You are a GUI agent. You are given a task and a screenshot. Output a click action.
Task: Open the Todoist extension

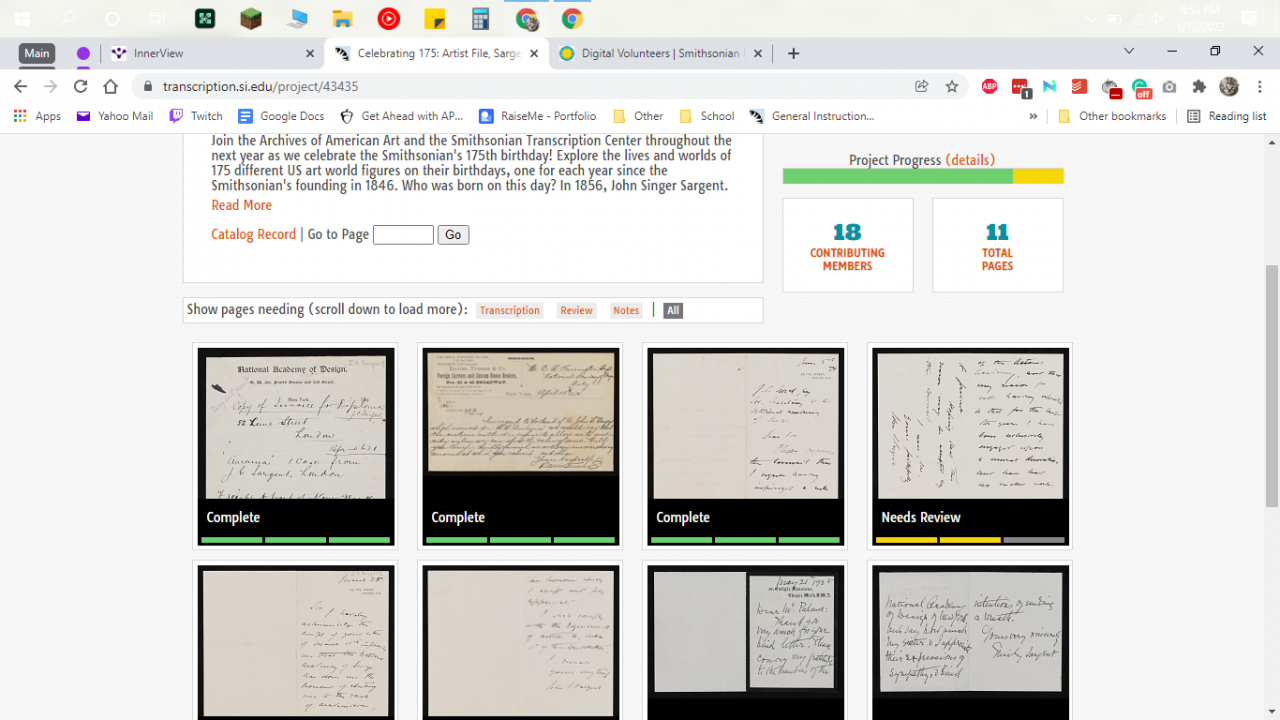pyautogui.click(x=1079, y=86)
